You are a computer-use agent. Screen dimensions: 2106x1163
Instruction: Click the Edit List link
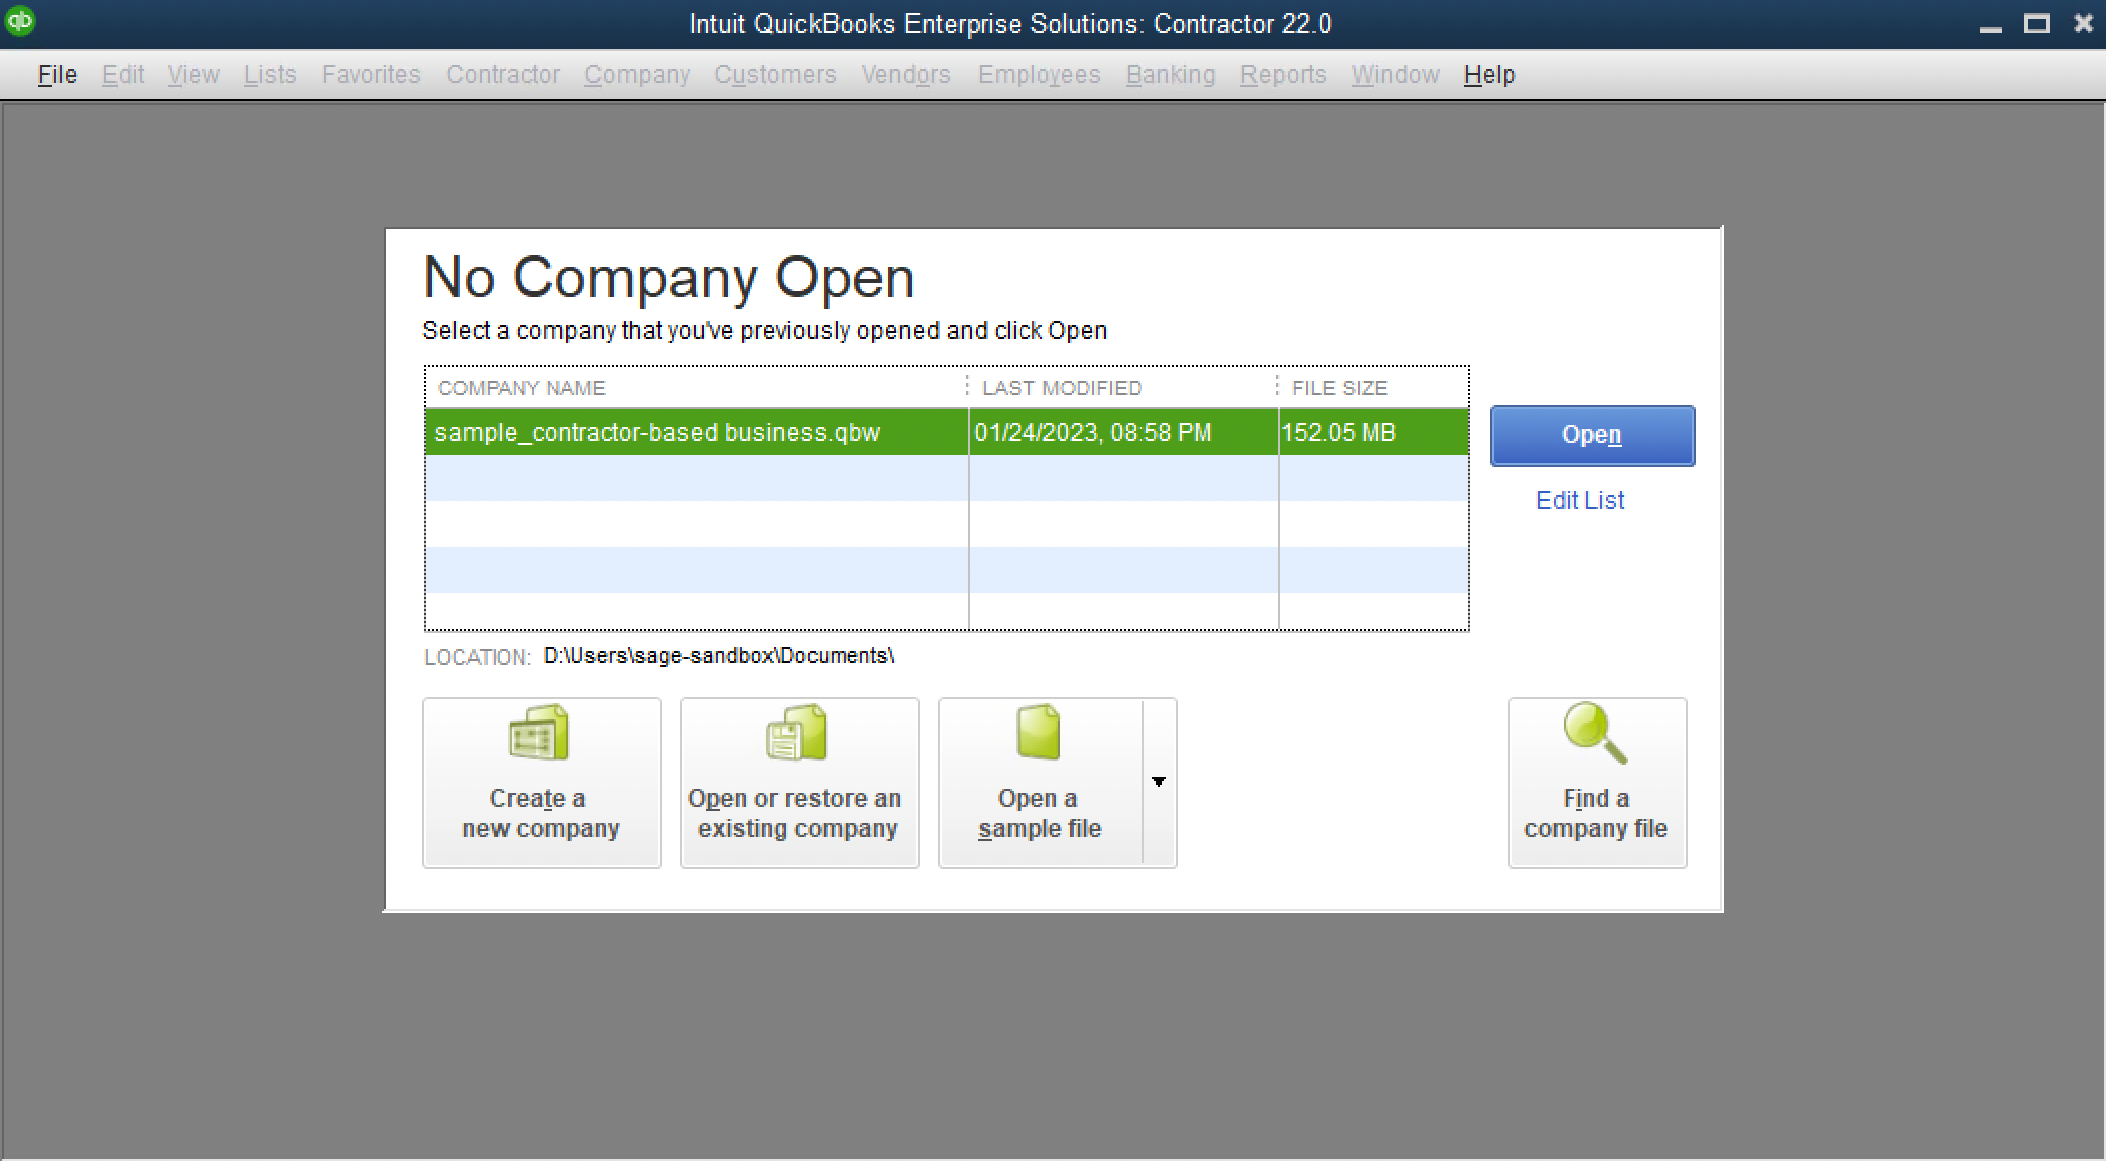pyautogui.click(x=1580, y=500)
